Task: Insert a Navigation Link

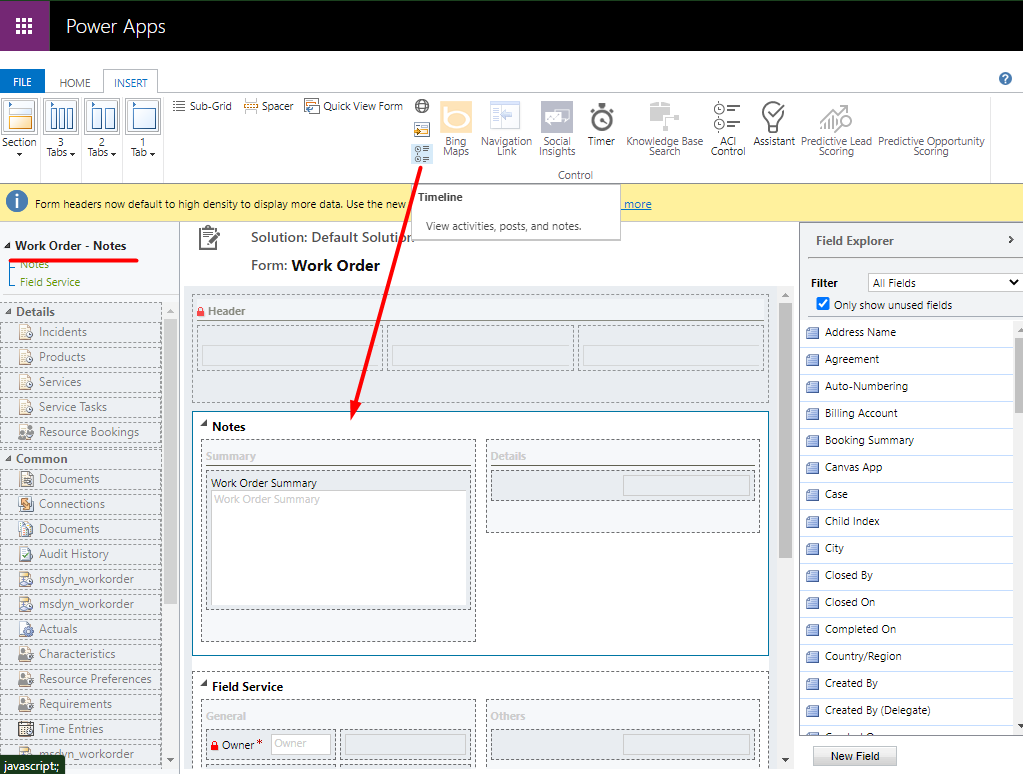Action: pos(506,129)
